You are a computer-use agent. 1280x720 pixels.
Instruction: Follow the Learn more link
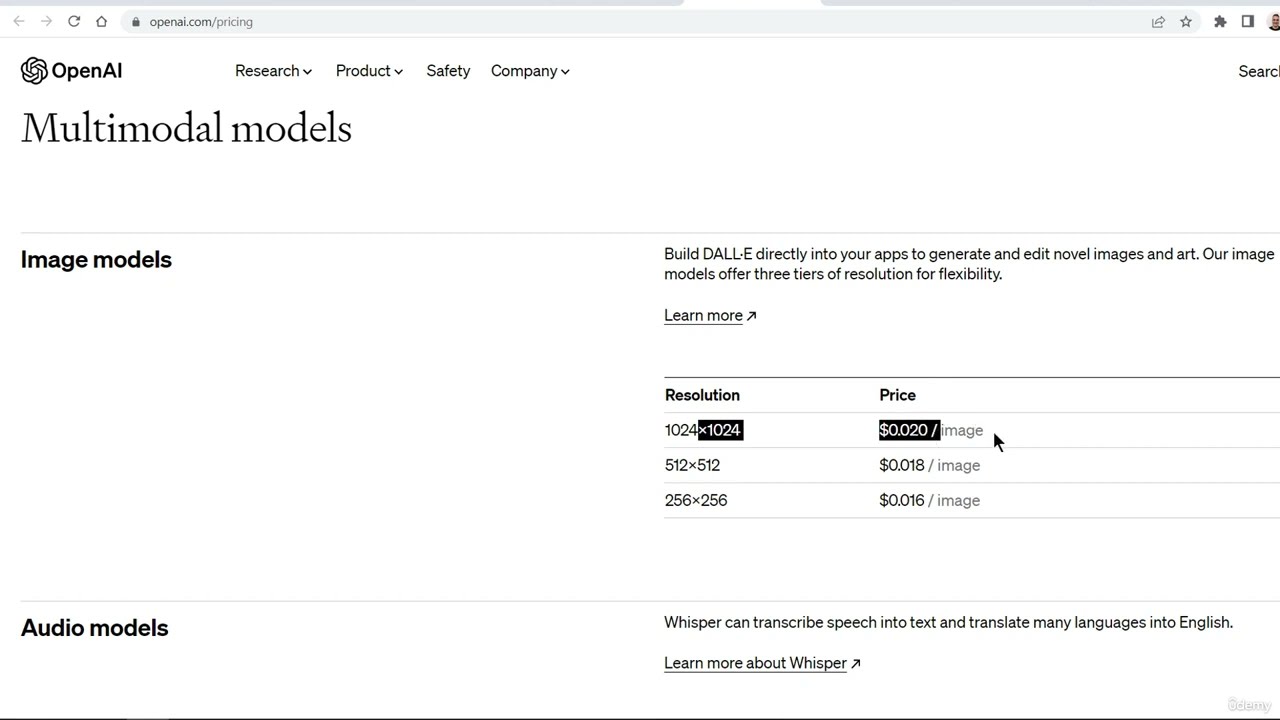coord(710,315)
